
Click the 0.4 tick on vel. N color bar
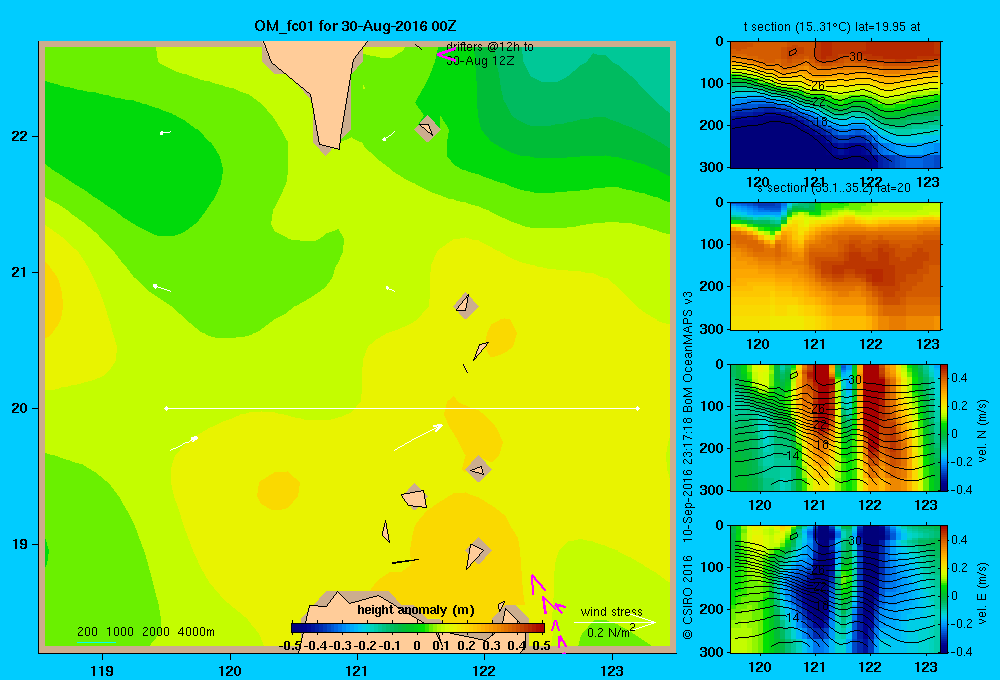click(x=959, y=378)
